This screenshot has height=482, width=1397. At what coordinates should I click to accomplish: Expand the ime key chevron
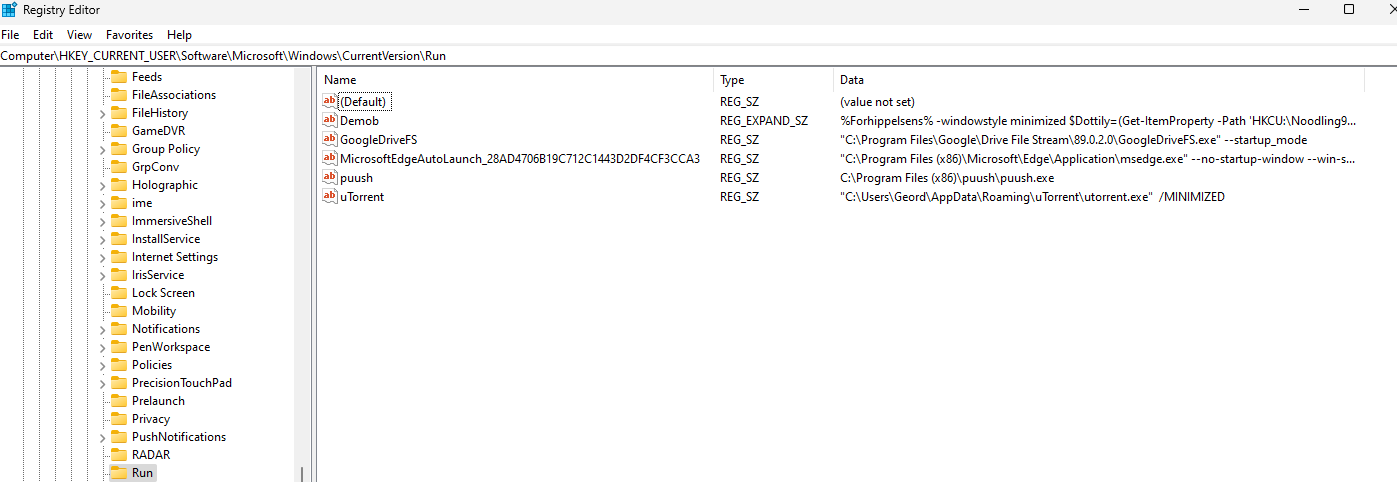[x=102, y=204]
